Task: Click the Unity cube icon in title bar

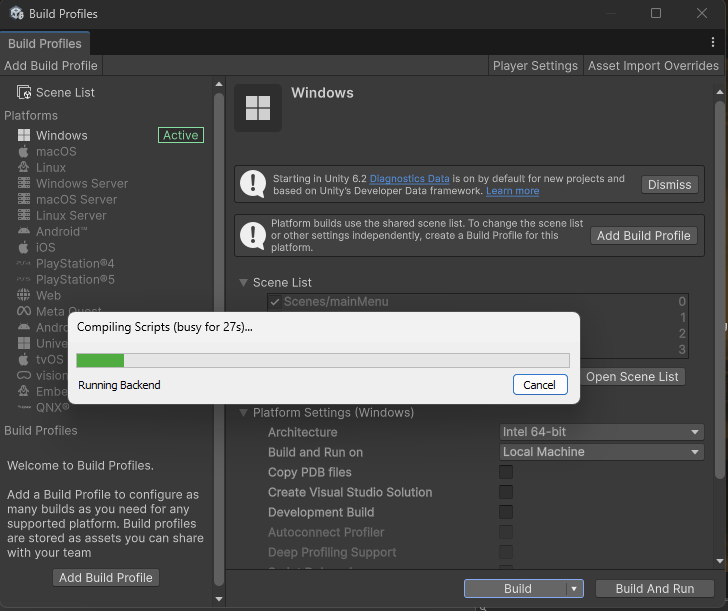Action: pos(17,13)
